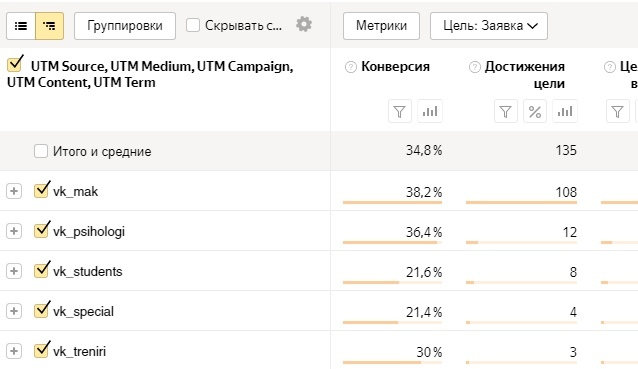Click filter icon under Достижения цели
This screenshot has width=638, height=369.
(x=505, y=111)
